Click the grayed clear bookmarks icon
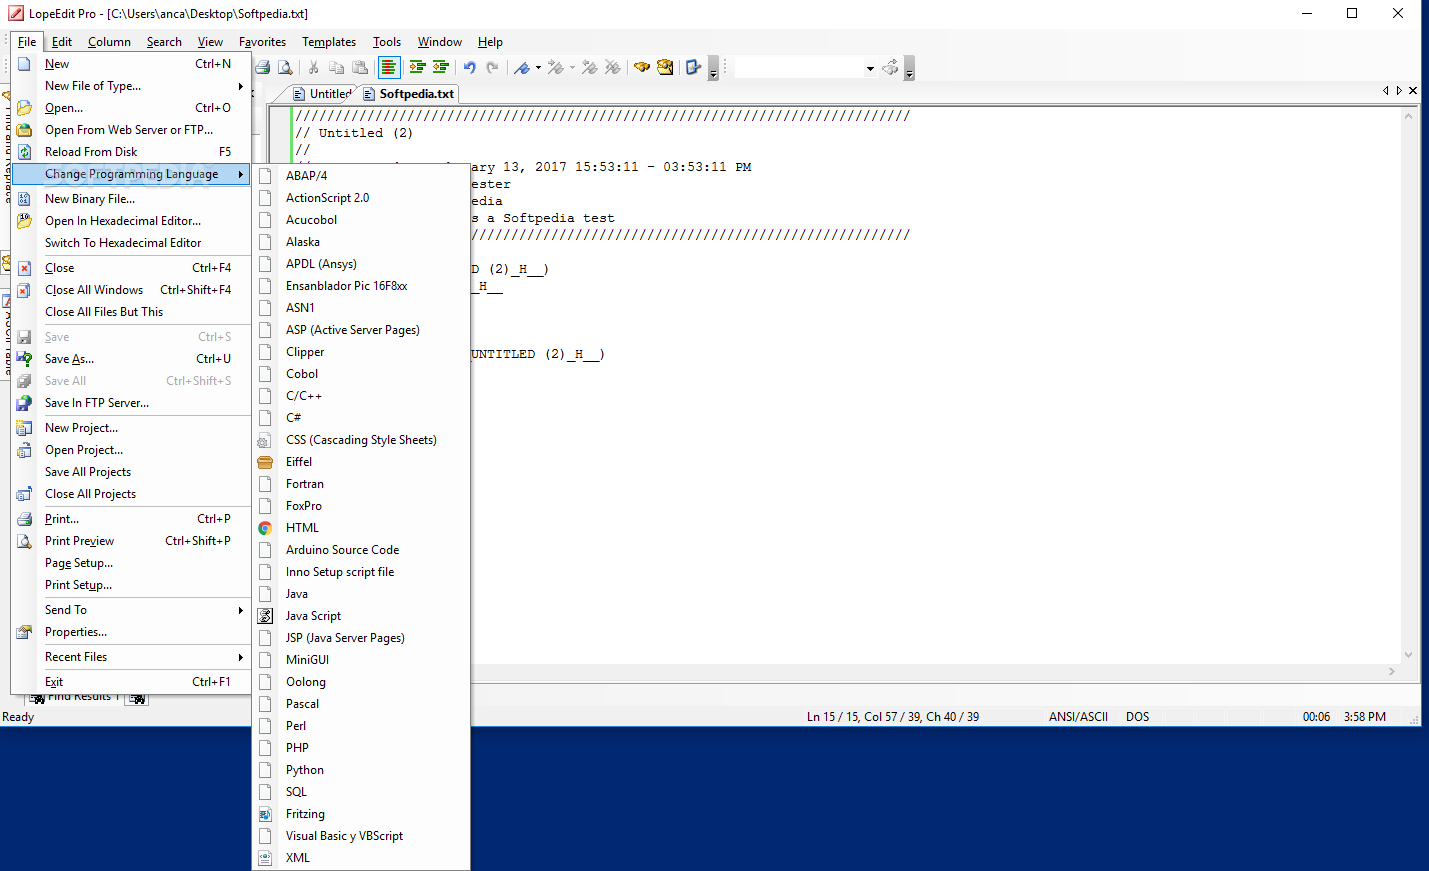 613,68
